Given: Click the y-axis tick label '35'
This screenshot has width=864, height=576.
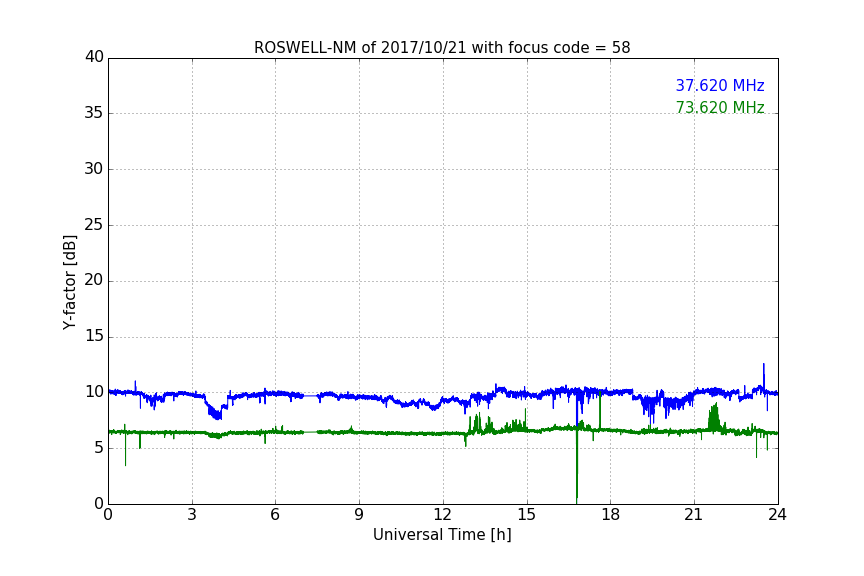Looking at the screenshot, I should point(94,113).
